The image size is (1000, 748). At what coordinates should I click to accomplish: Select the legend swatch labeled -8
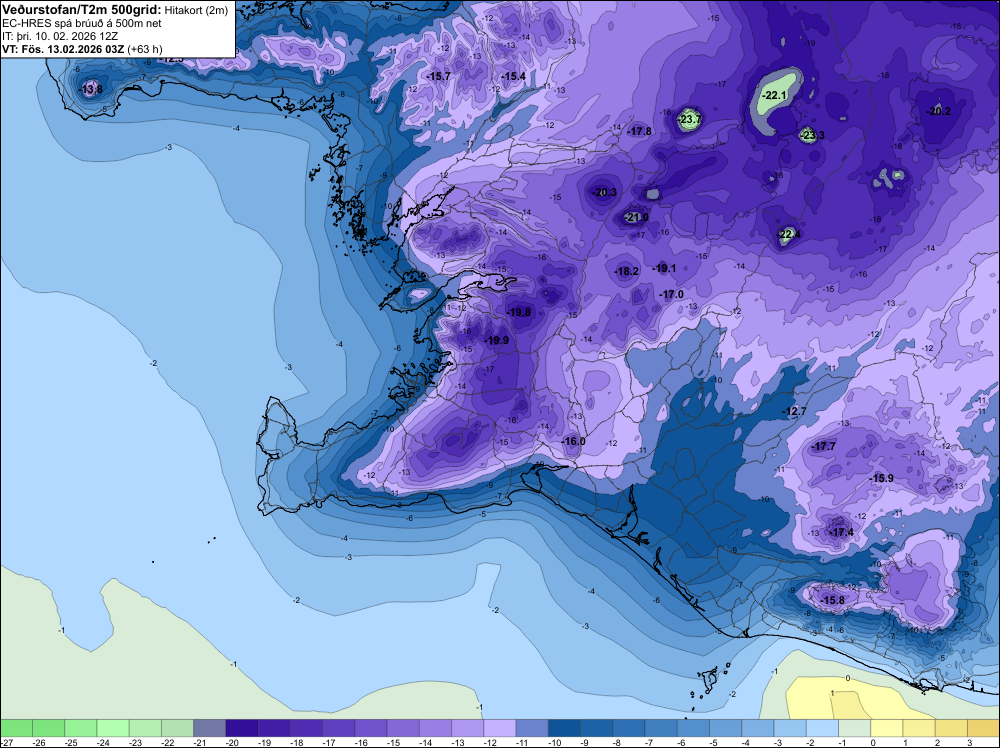coord(629,728)
